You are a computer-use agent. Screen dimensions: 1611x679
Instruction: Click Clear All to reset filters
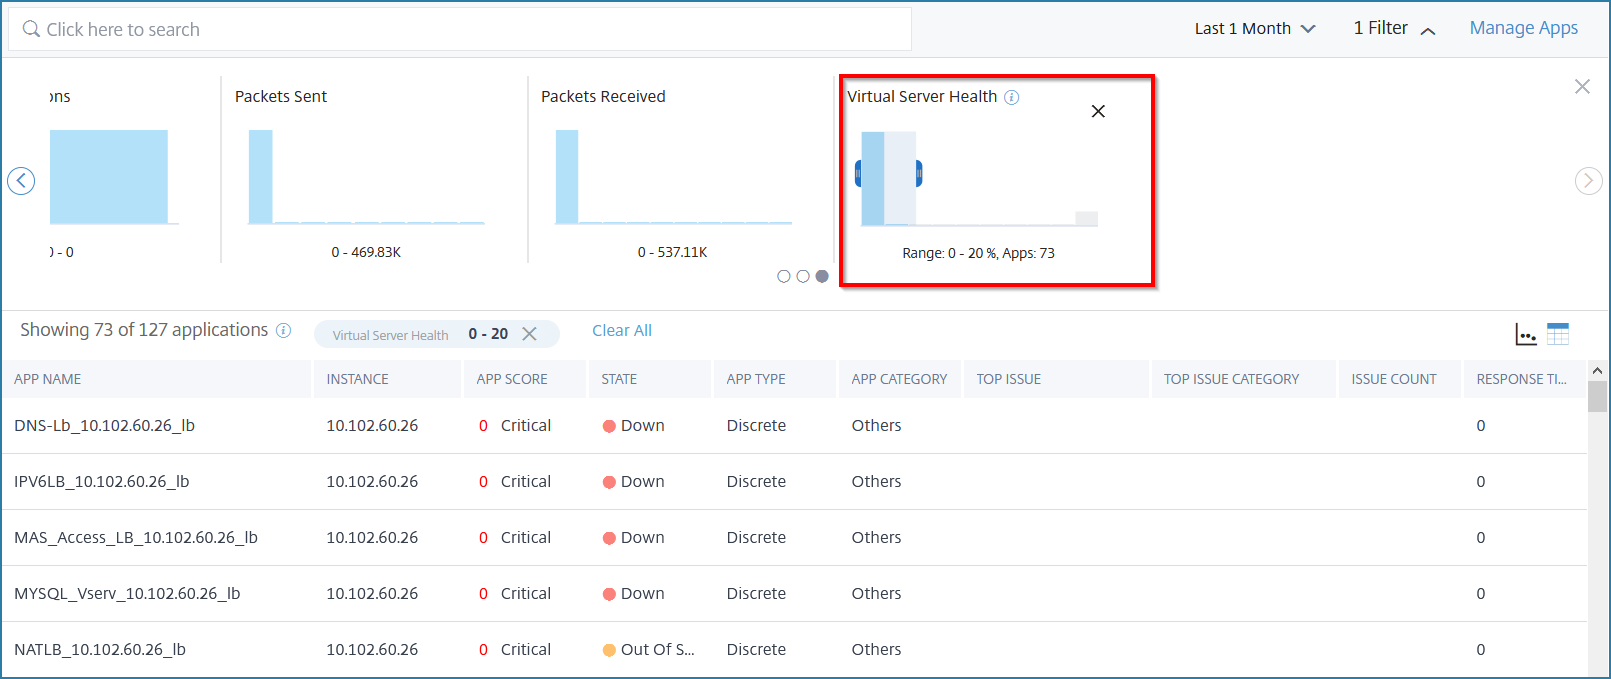pyautogui.click(x=622, y=331)
